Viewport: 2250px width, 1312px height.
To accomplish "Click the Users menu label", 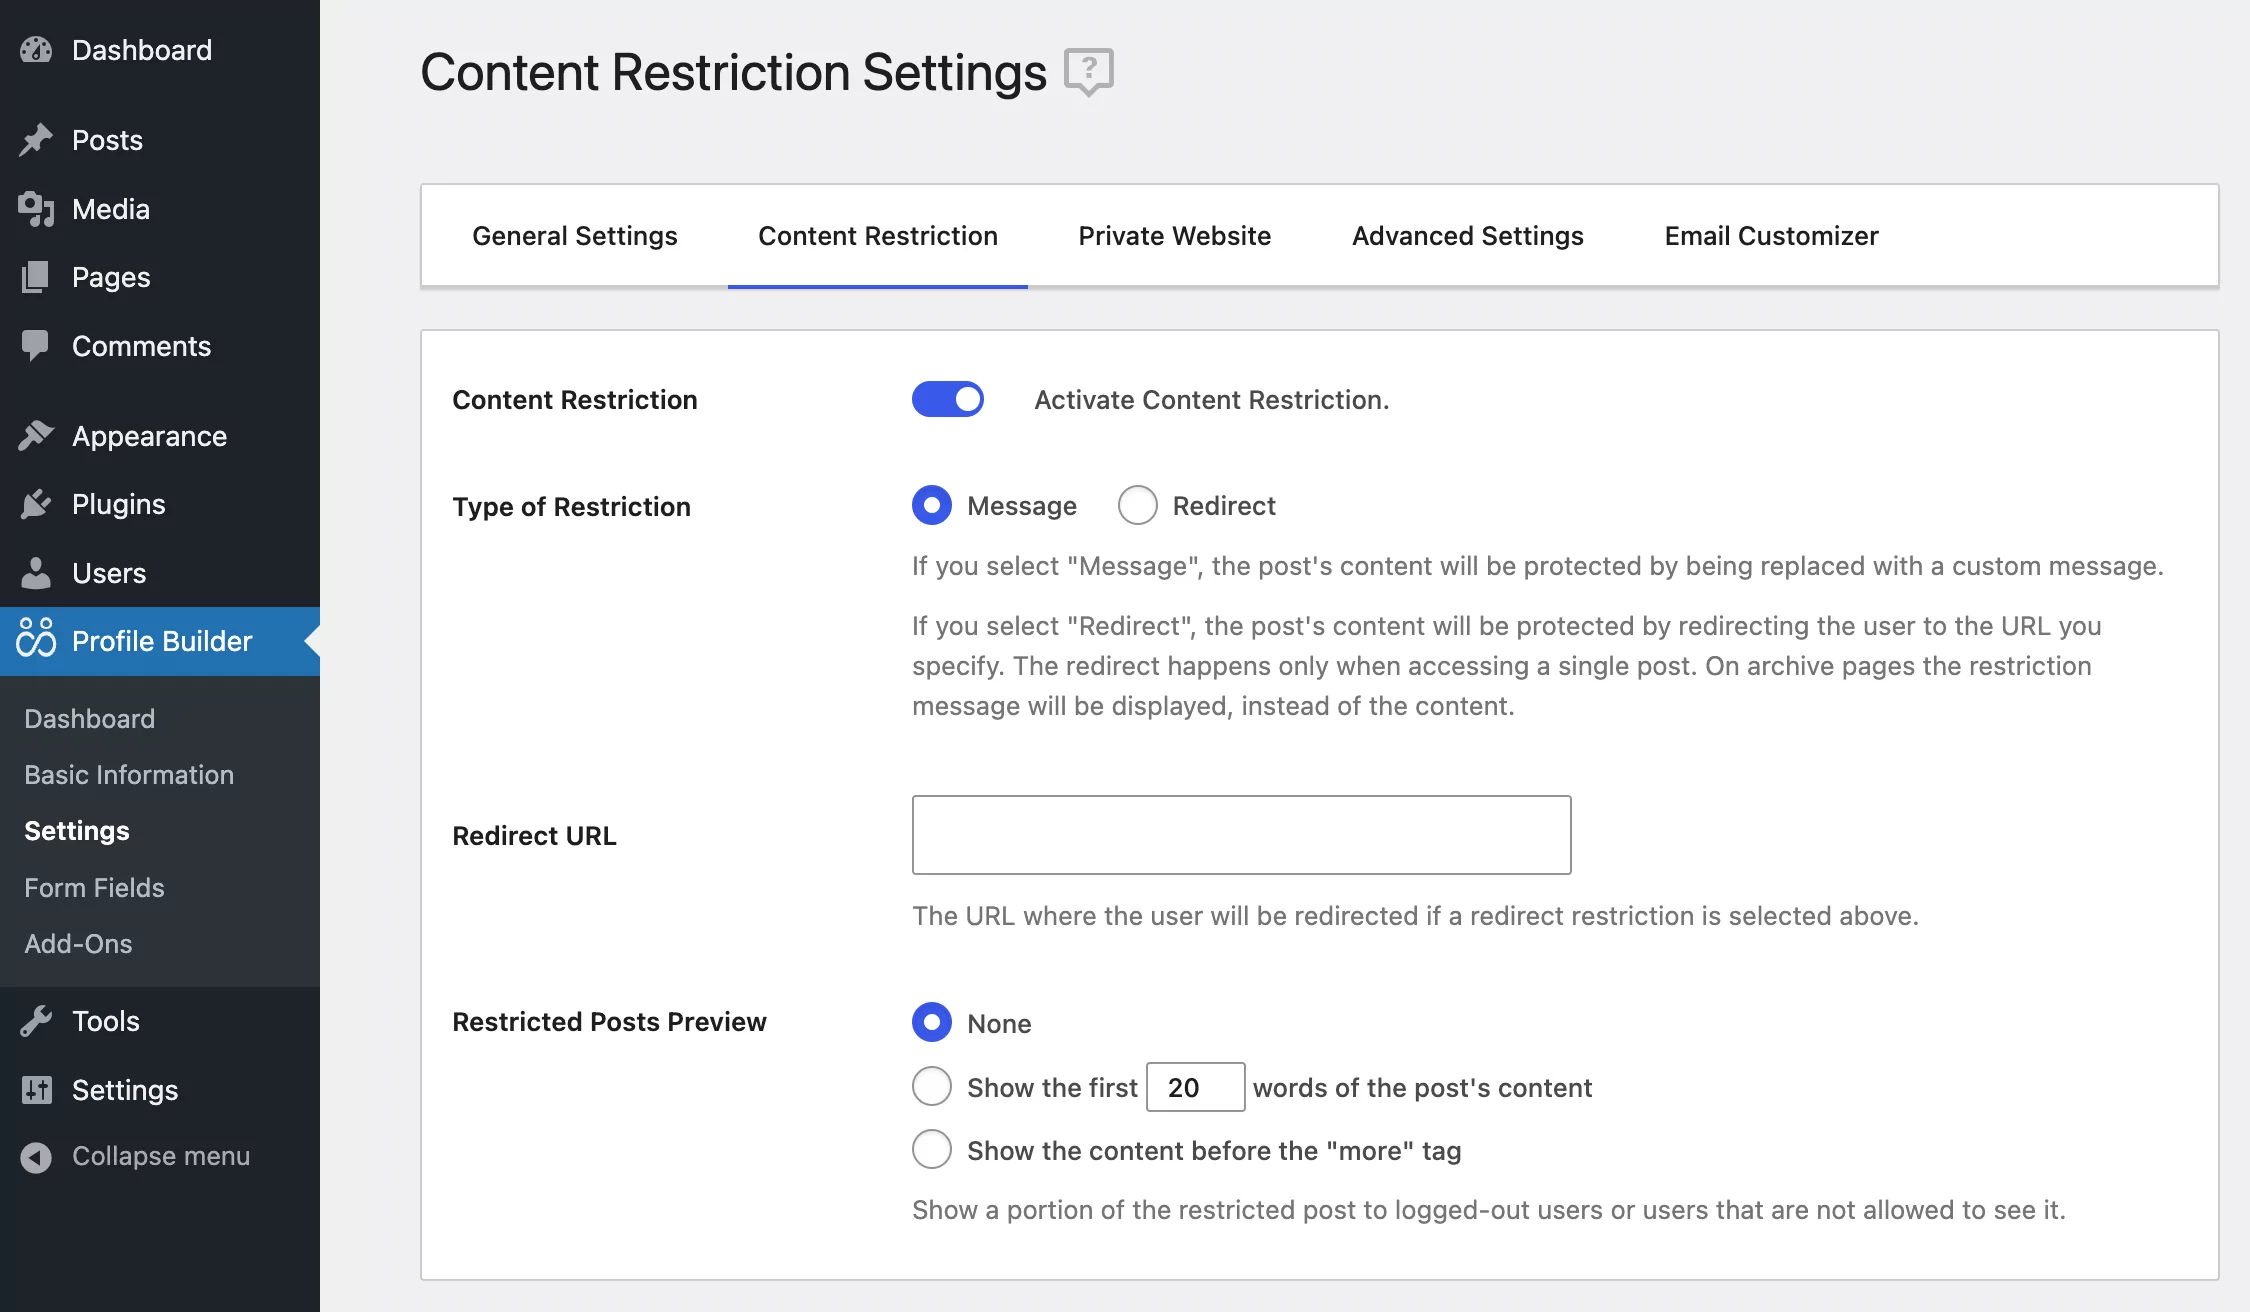I will pyautogui.click(x=109, y=573).
